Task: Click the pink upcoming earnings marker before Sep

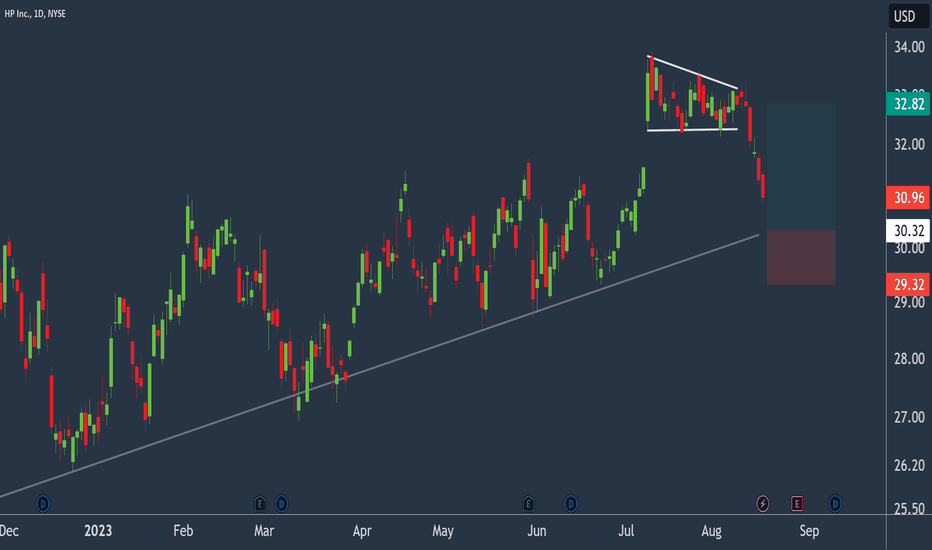Action: point(797,504)
